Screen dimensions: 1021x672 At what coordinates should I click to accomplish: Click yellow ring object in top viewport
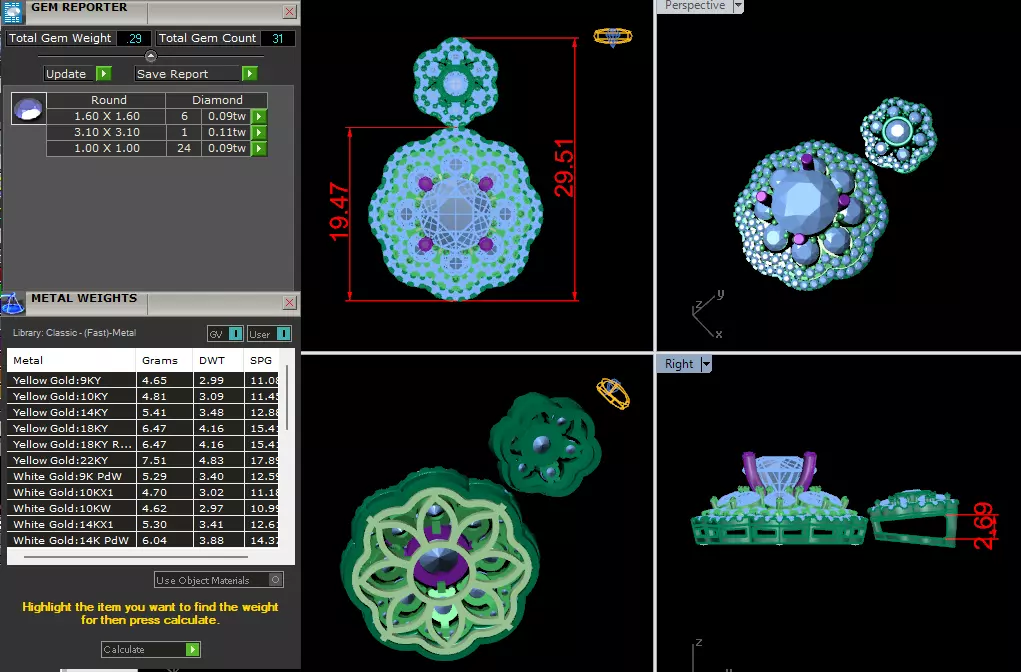(x=613, y=36)
